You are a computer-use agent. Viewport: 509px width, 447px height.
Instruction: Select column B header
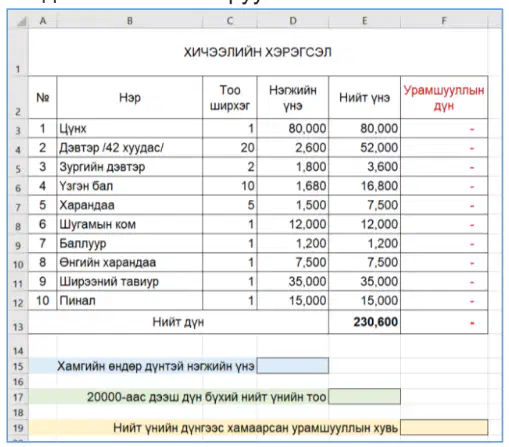[130, 21]
